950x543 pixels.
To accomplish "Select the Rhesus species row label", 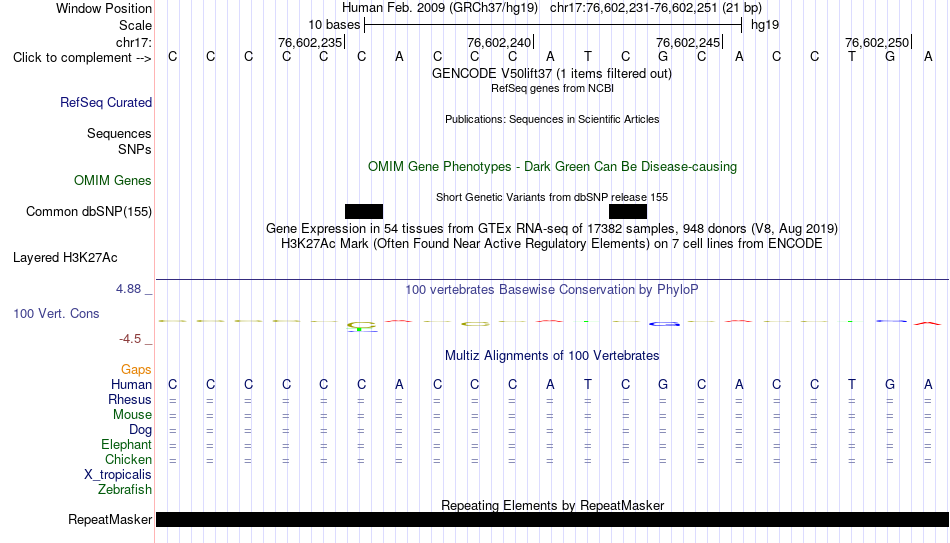I will click(130, 400).
